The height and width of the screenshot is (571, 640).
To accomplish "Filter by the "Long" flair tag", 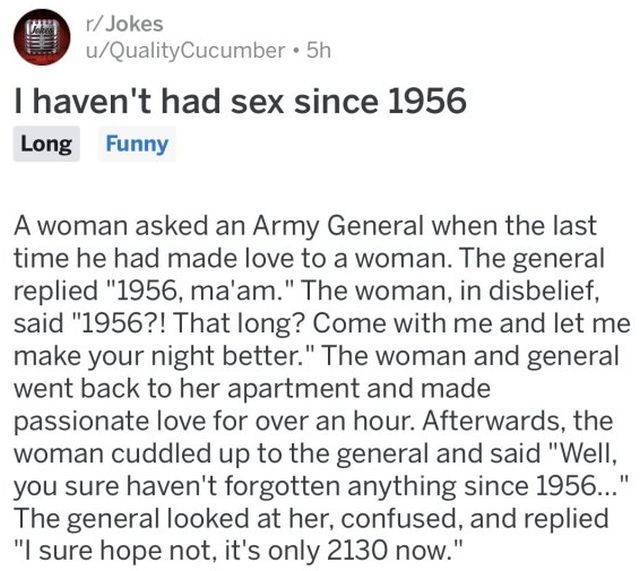I will 46,144.
